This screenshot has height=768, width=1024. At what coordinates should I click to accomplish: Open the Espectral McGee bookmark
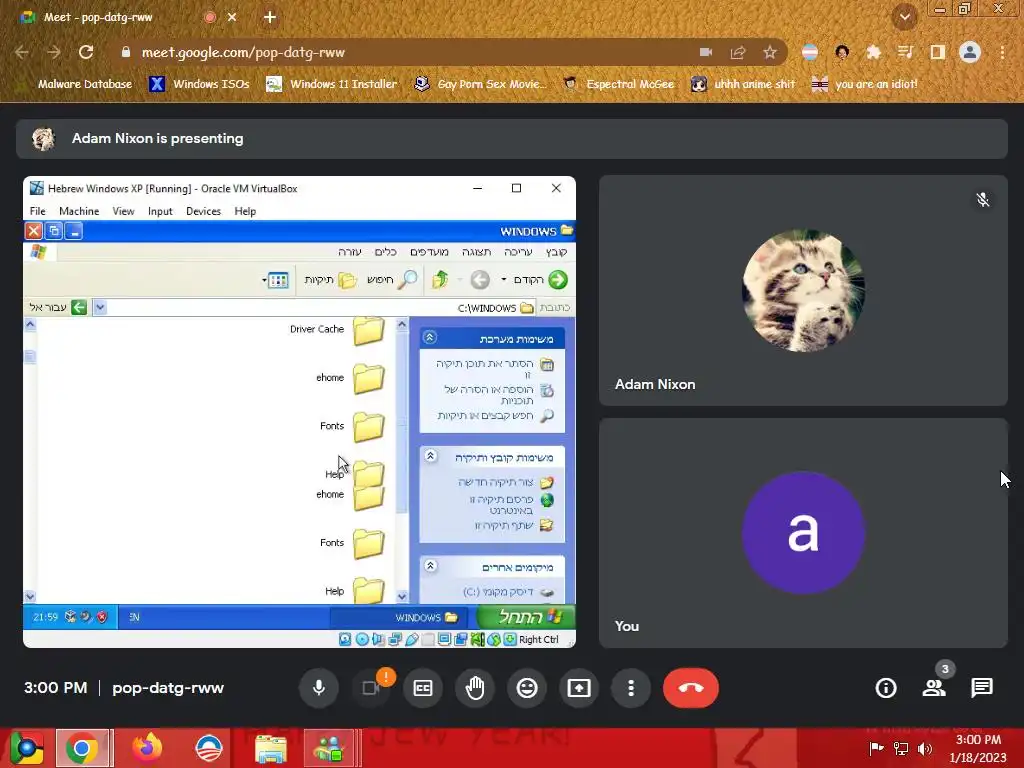[618, 84]
